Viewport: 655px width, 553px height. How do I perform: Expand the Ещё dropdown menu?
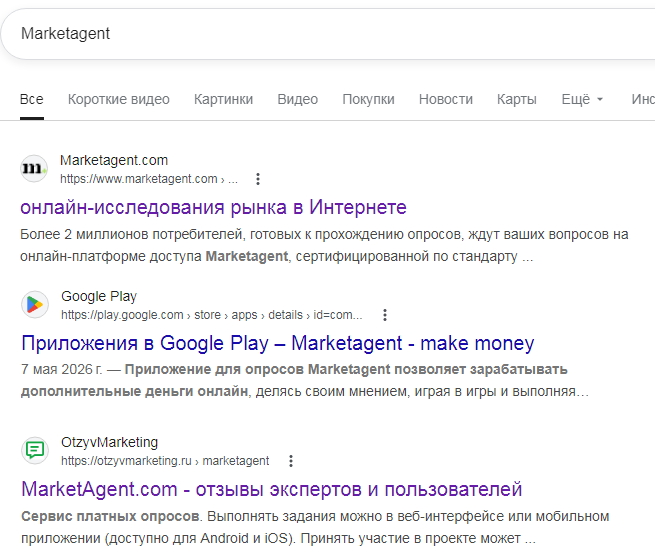coord(582,99)
